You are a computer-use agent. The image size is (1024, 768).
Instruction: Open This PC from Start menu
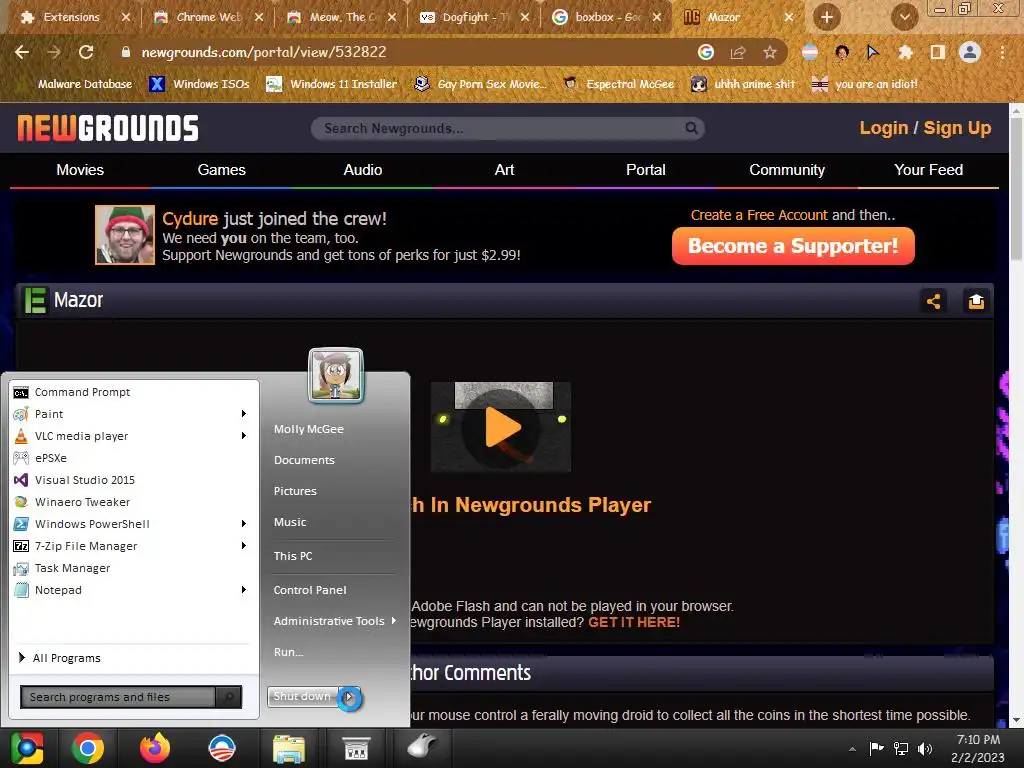click(293, 556)
